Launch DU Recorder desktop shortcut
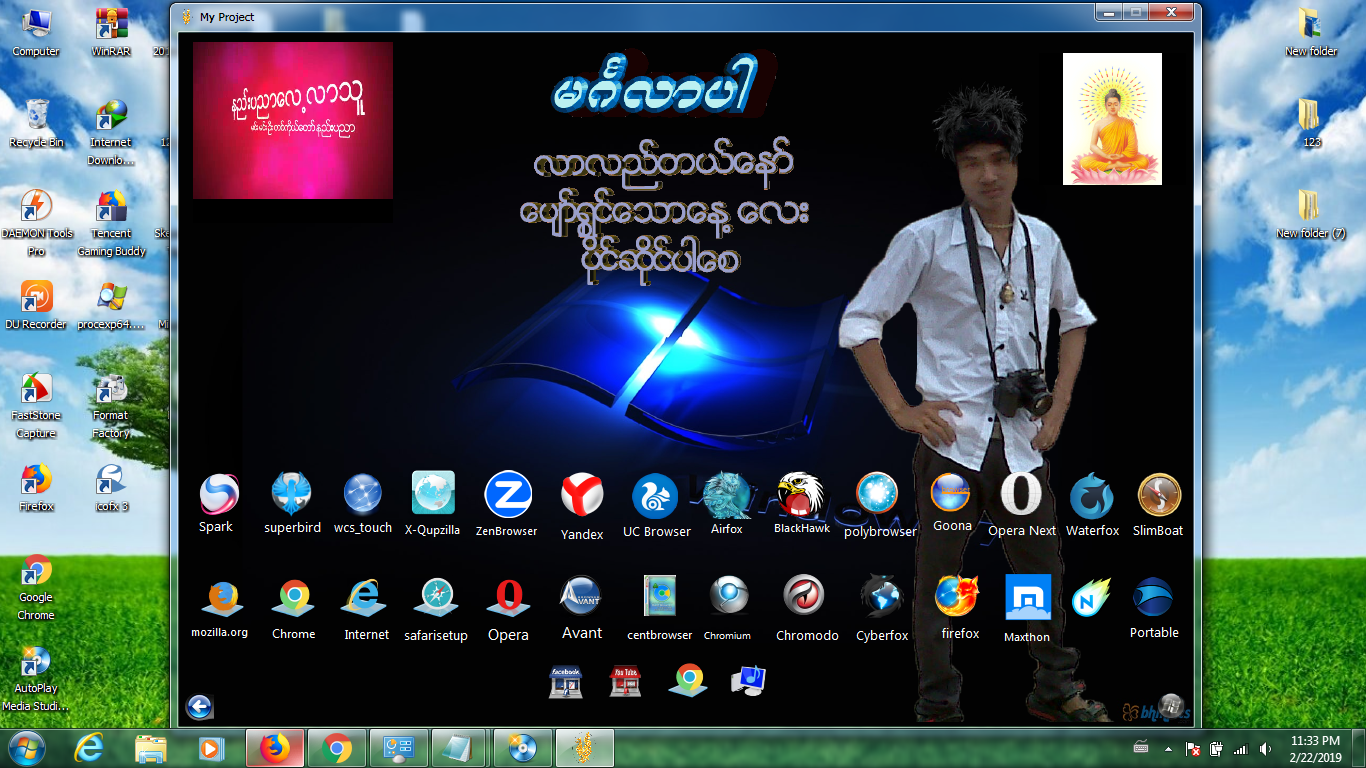The height and width of the screenshot is (768, 1366). tap(36, 305)
